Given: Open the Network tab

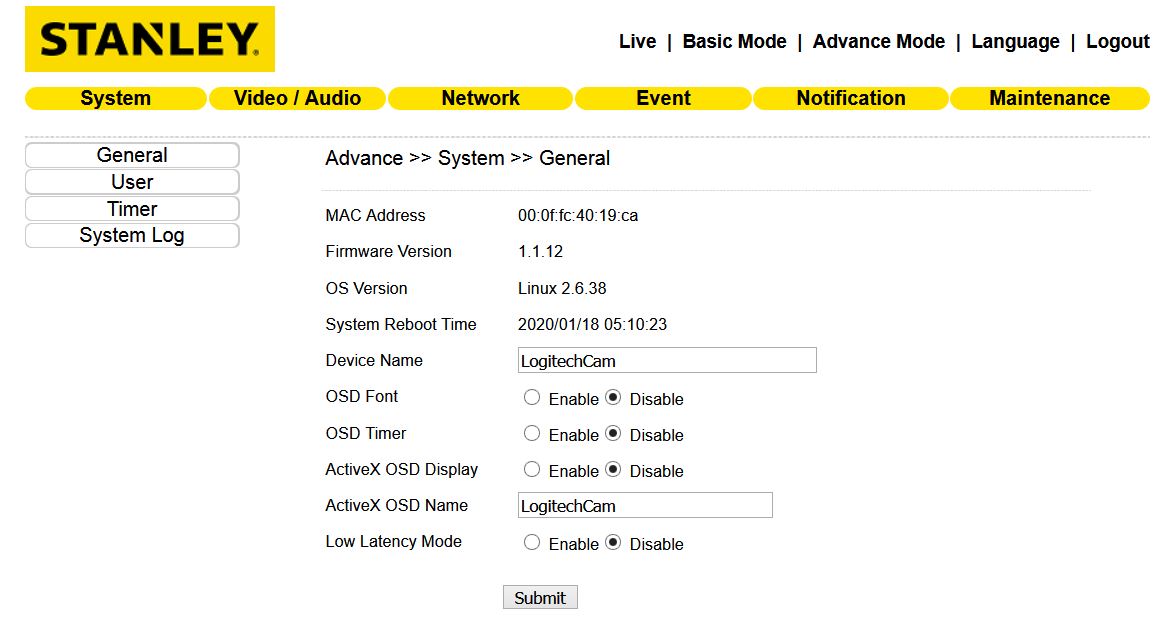Looking at the screenshot, I should point(480,98).
